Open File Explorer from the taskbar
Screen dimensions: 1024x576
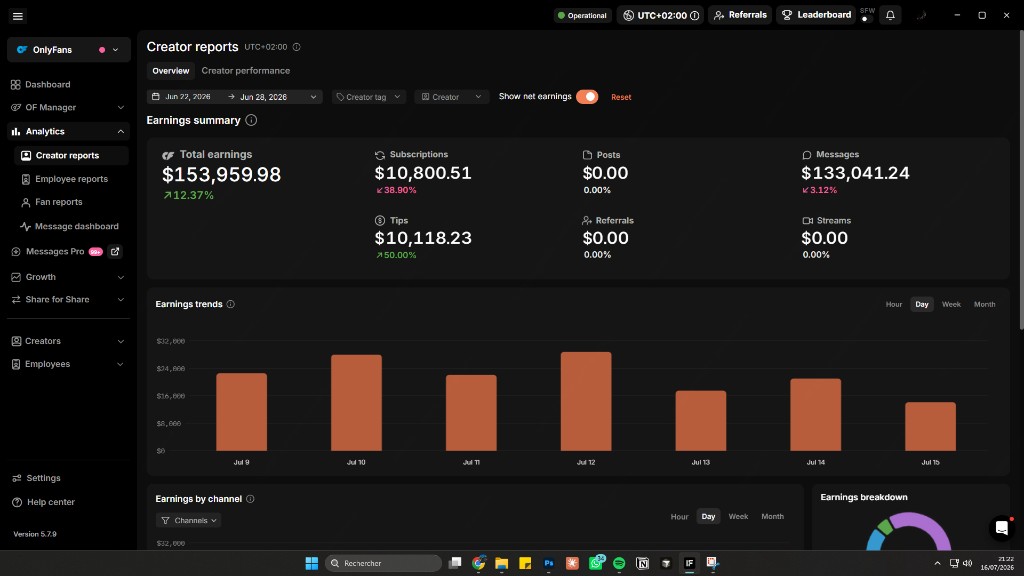502,563
